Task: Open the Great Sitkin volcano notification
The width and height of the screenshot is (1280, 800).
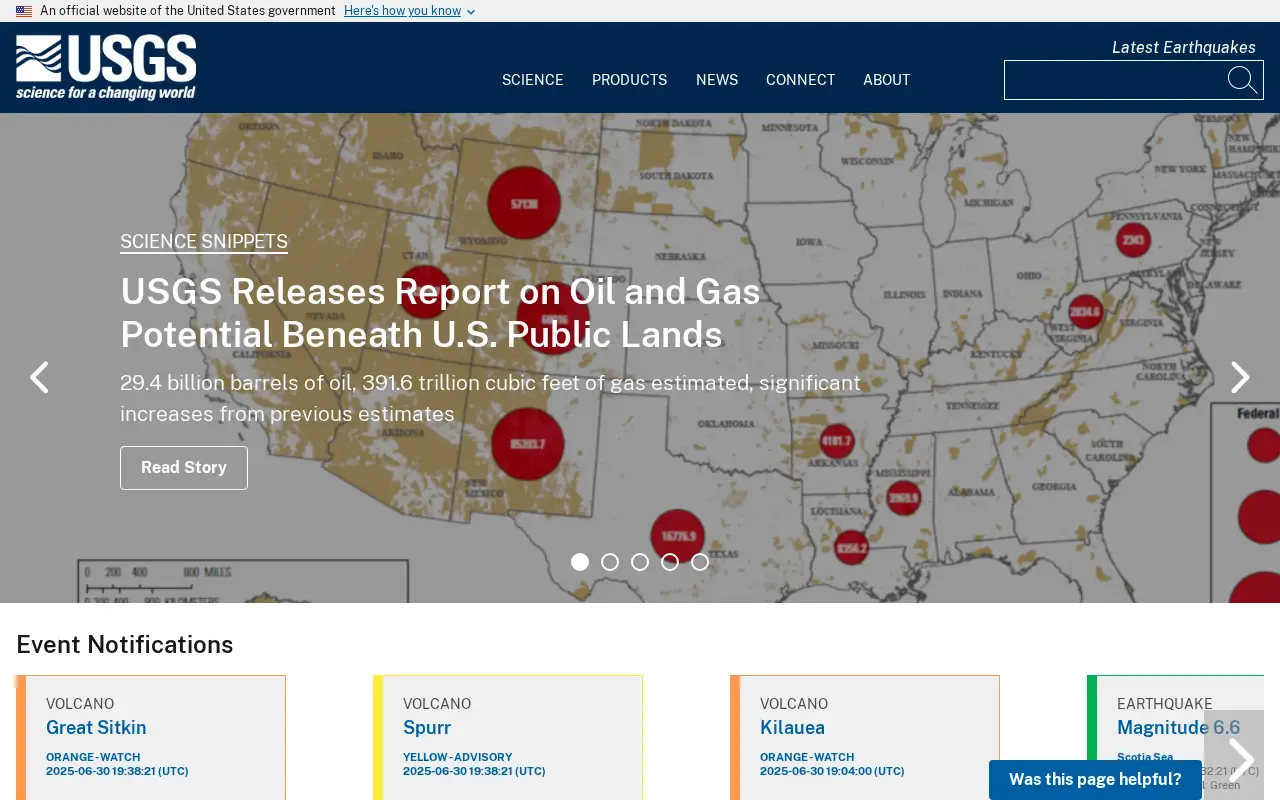Action: tap(96, 728)
